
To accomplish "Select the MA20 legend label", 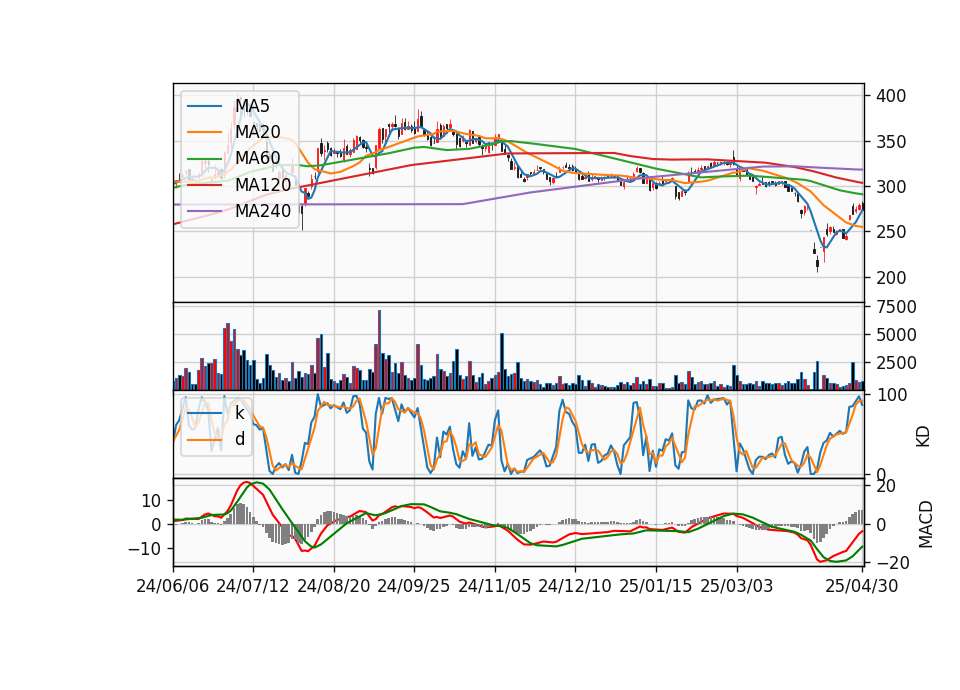I will point(258,132).
